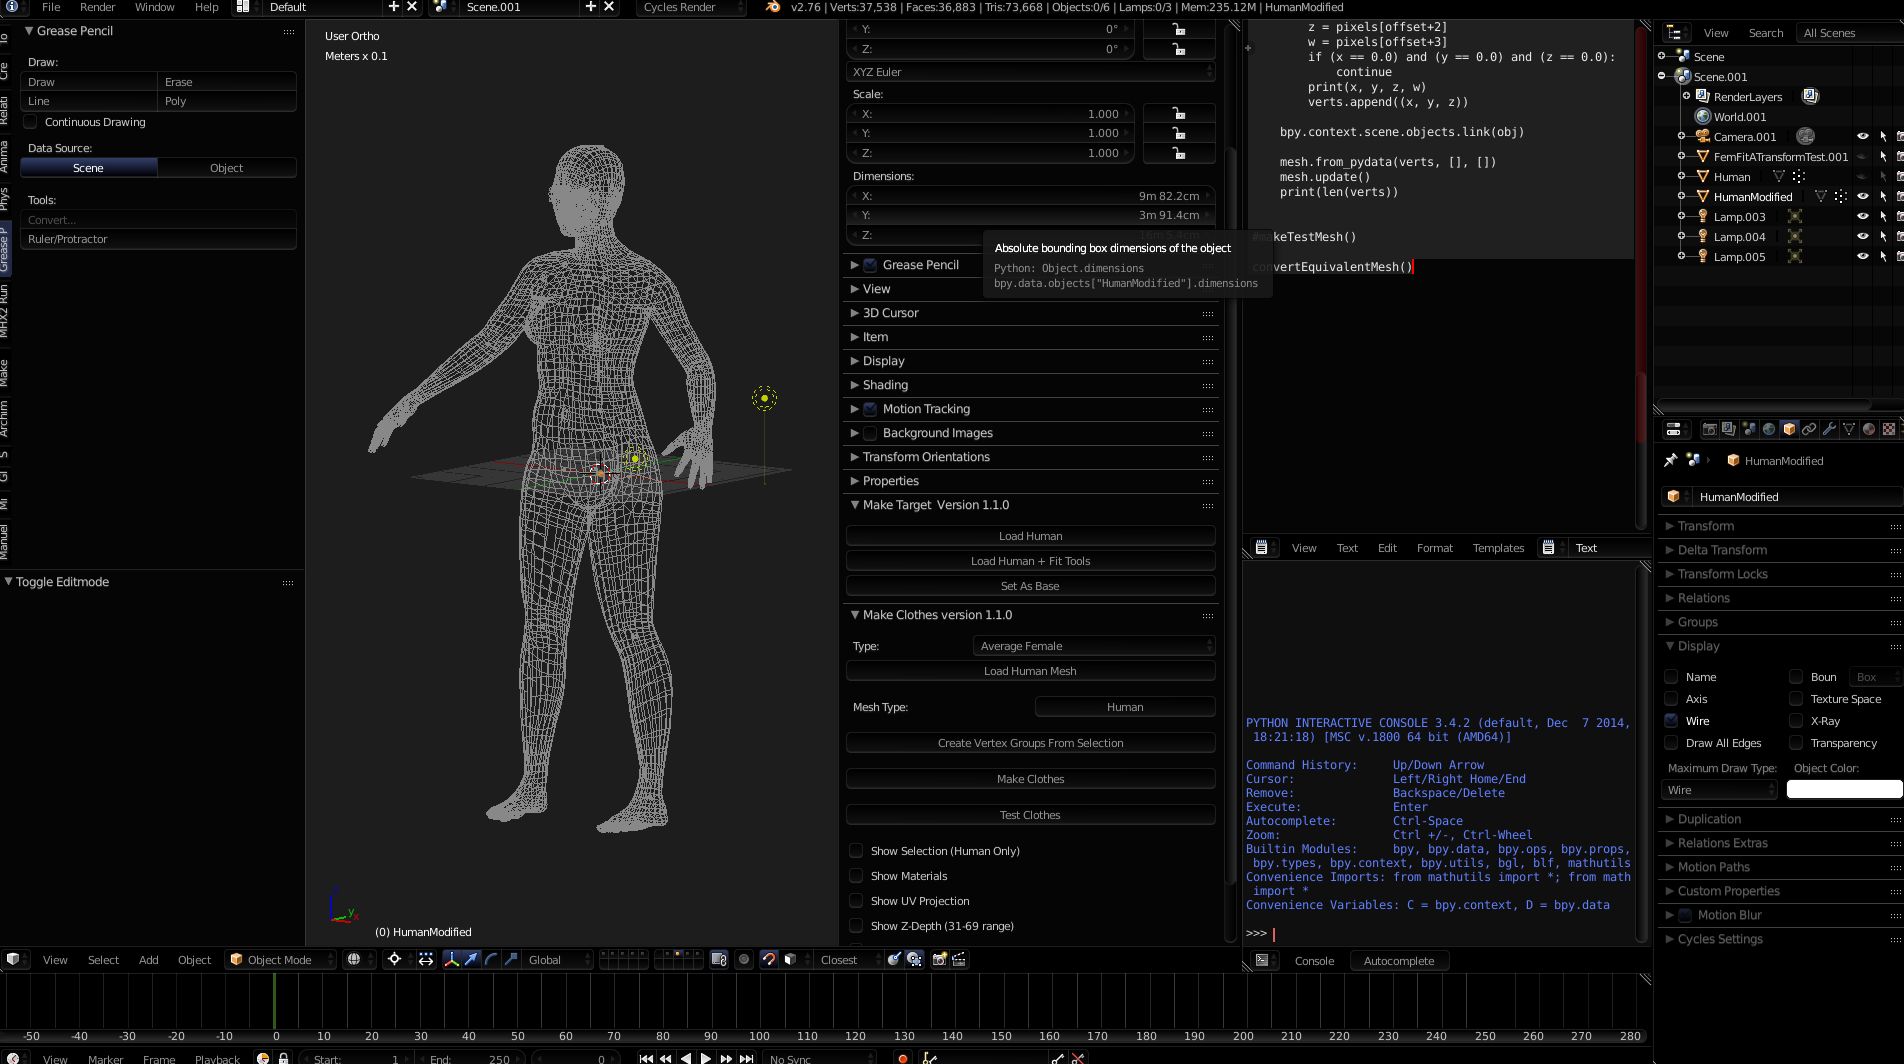Click Test Clothes button
The width and height of the screenshot is (1904, 1064).
1031,815
